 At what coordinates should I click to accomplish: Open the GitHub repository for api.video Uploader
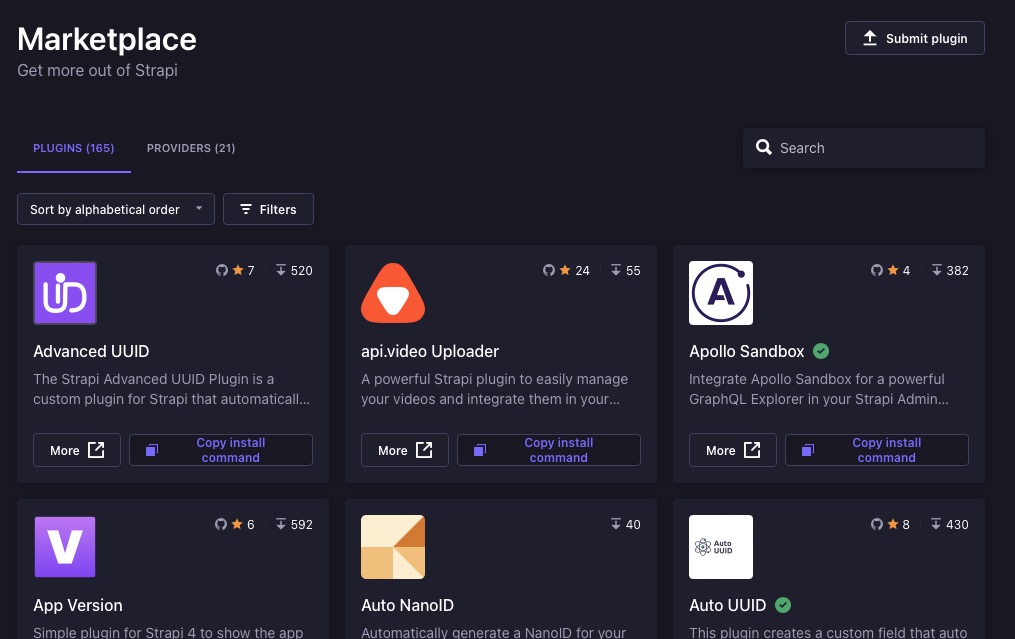pos(549,270)
